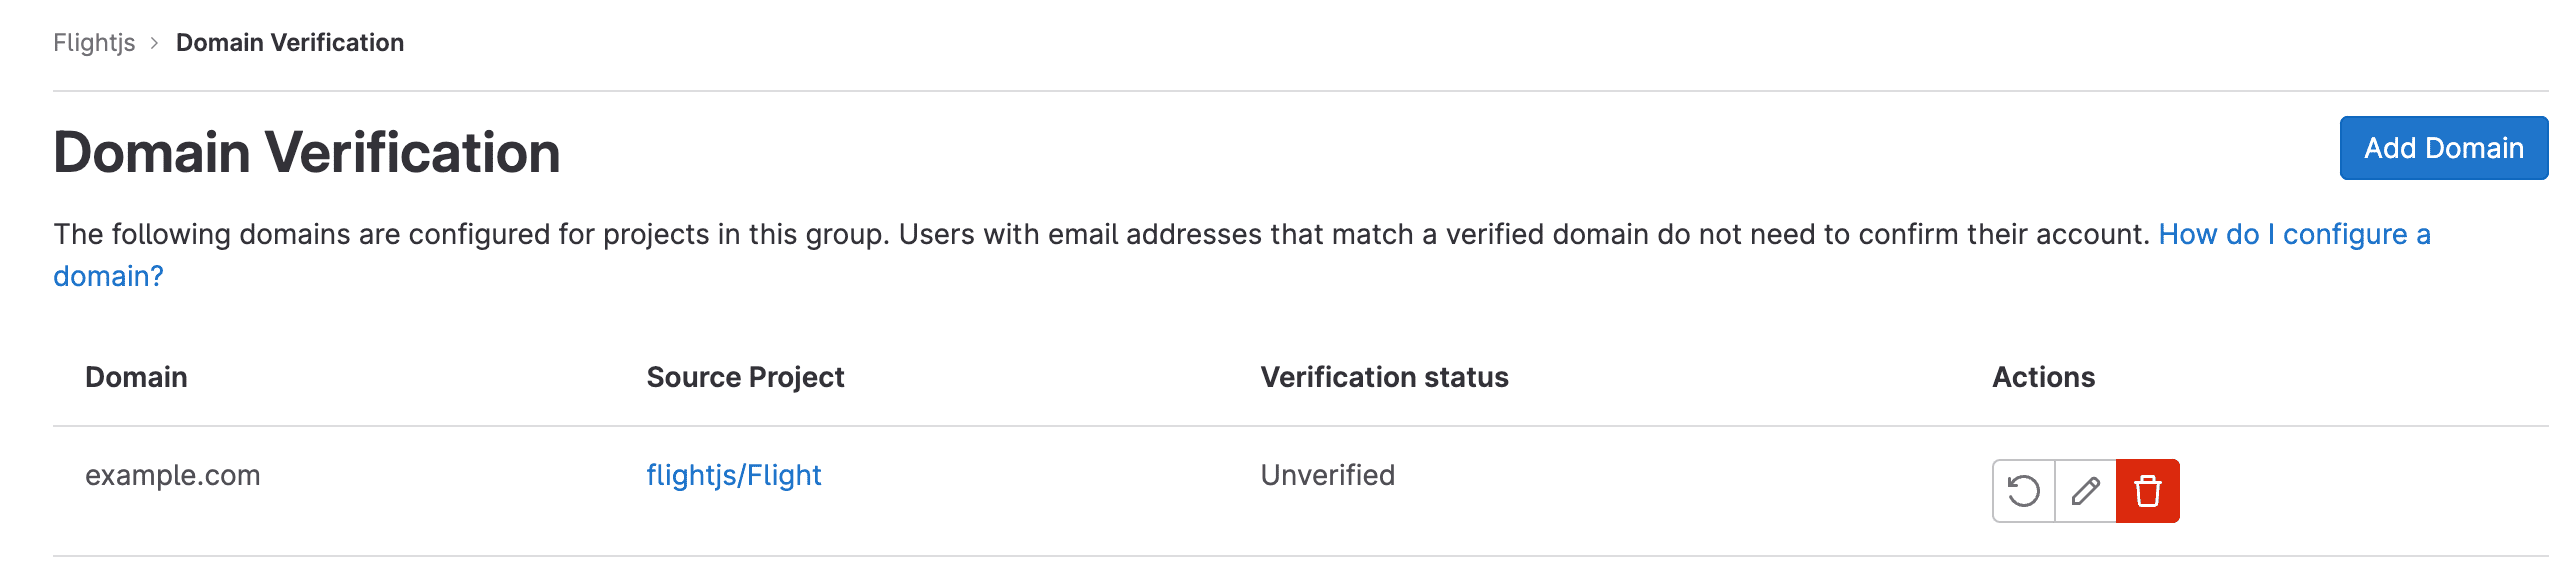Click the Verification status column header

[x=1384, y=377]
